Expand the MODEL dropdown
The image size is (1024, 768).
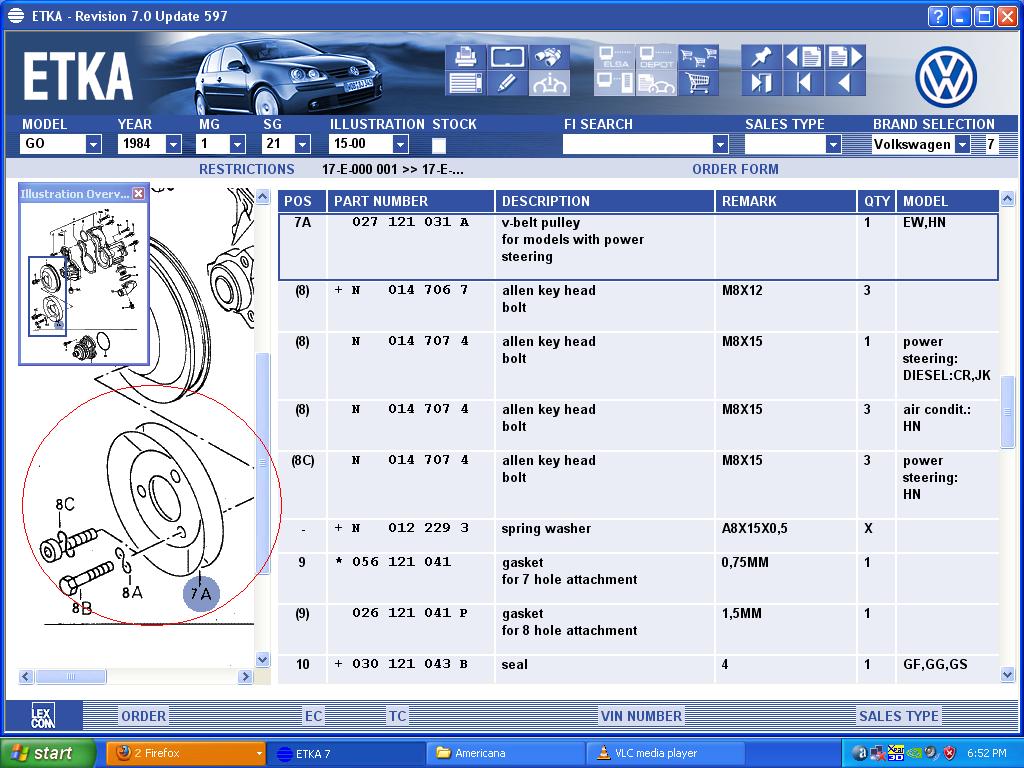click(x=93, y=145)
